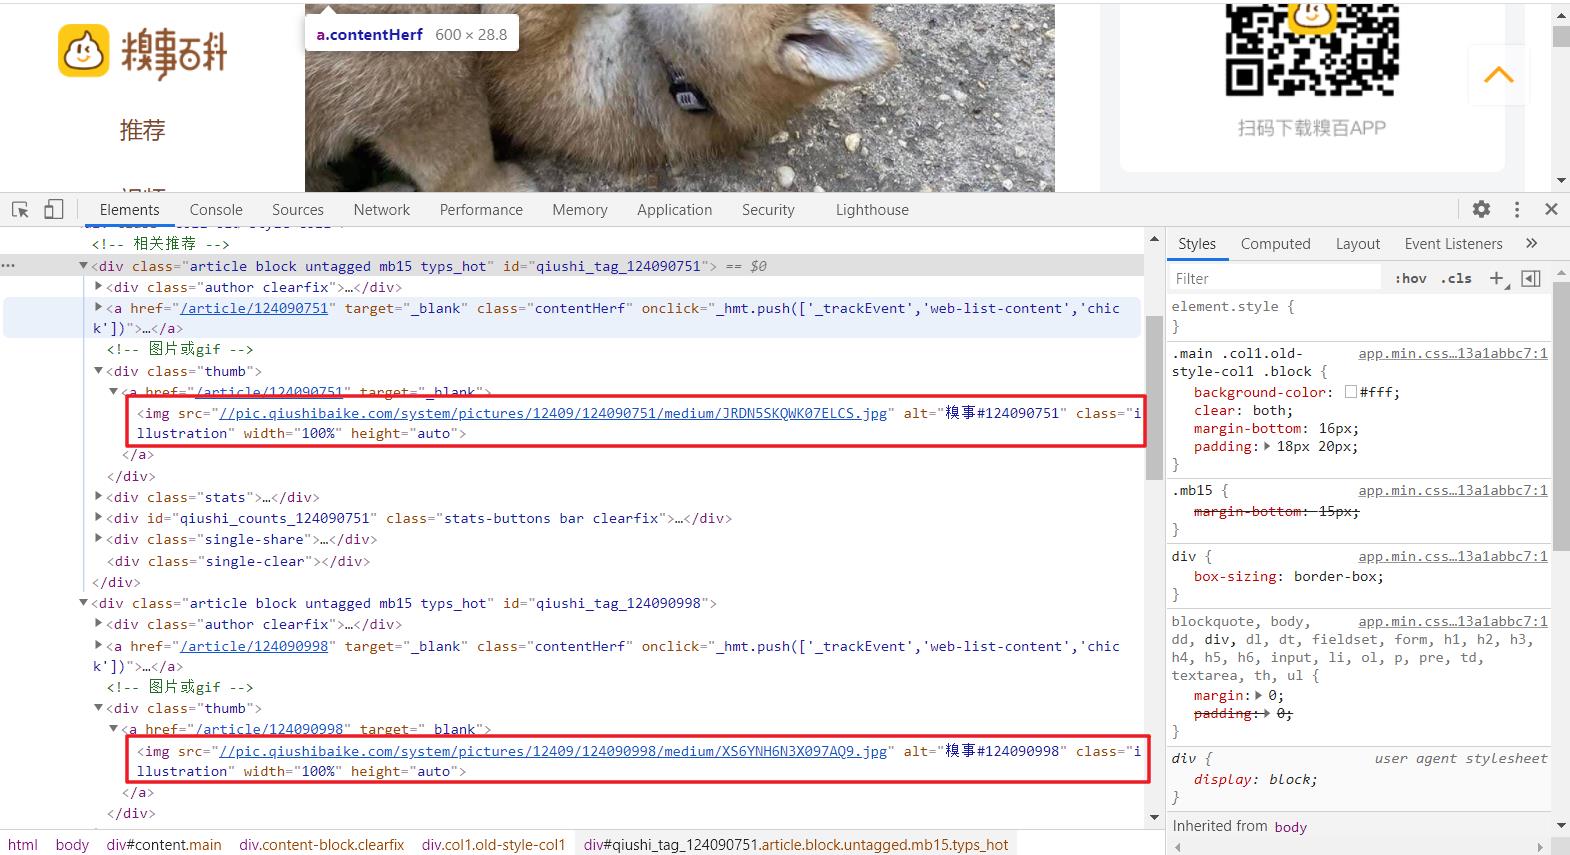Screen dimensions: 1570x855
Task: Select div#content.main breadcrumb
Action: 164,844
